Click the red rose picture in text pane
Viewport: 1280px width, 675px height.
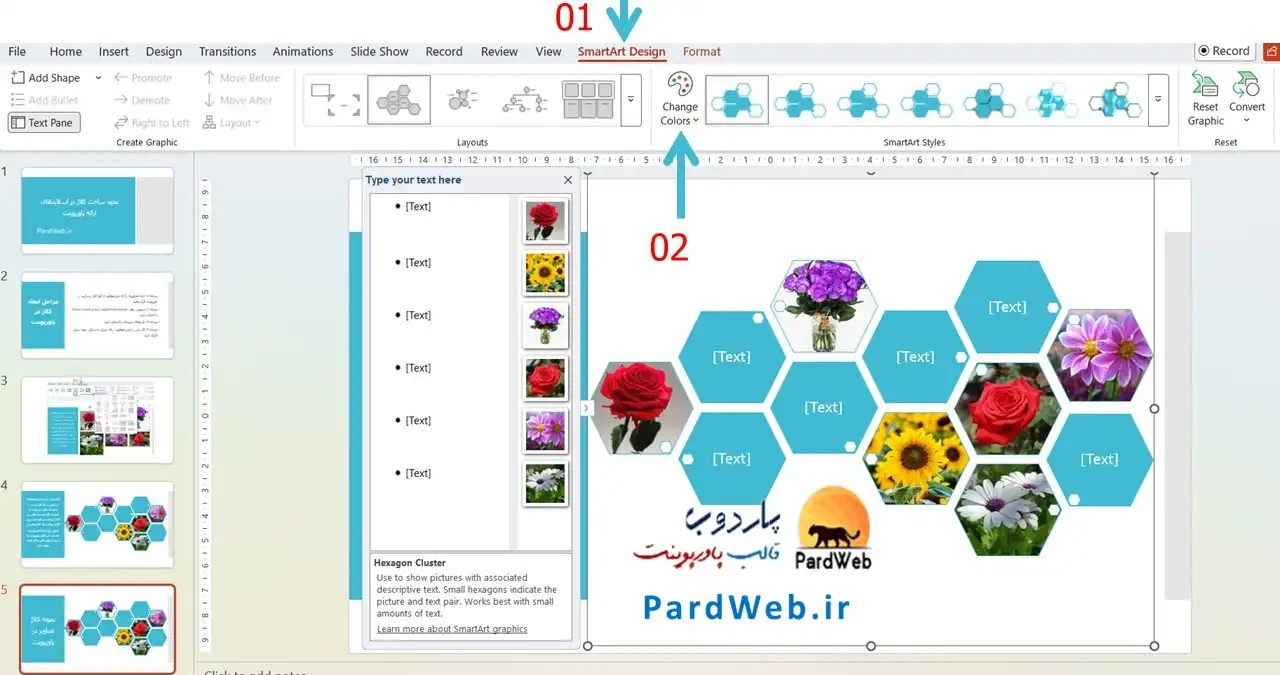(545, 221)
